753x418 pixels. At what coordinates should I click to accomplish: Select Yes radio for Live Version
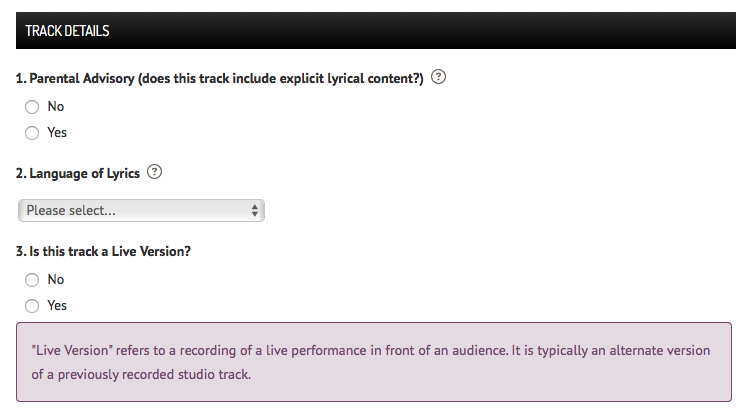(x=32, y=306)
